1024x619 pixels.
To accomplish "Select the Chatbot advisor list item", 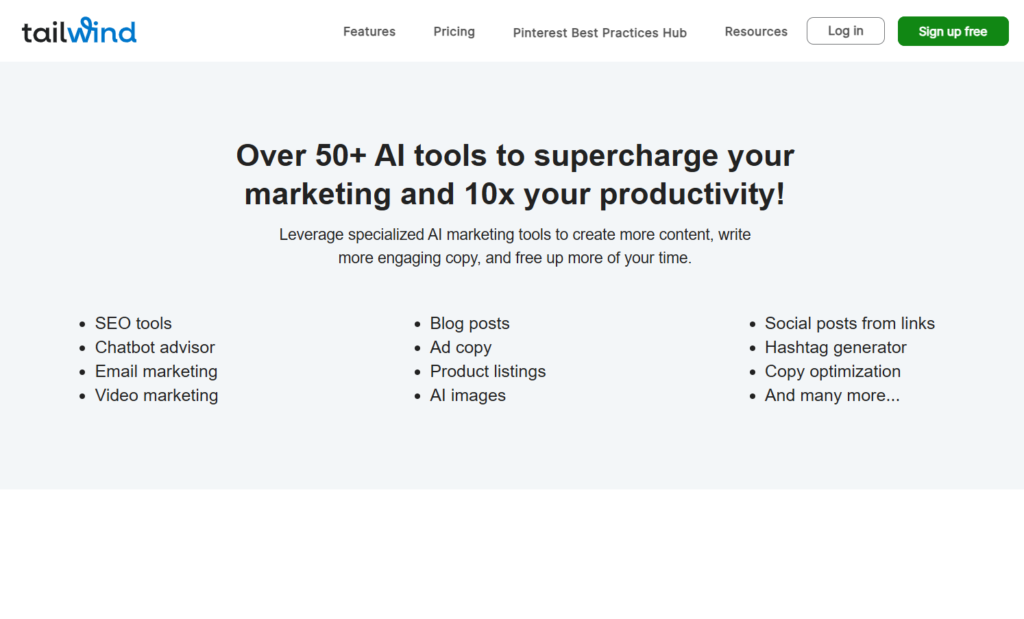I will [x=155, y=347].
